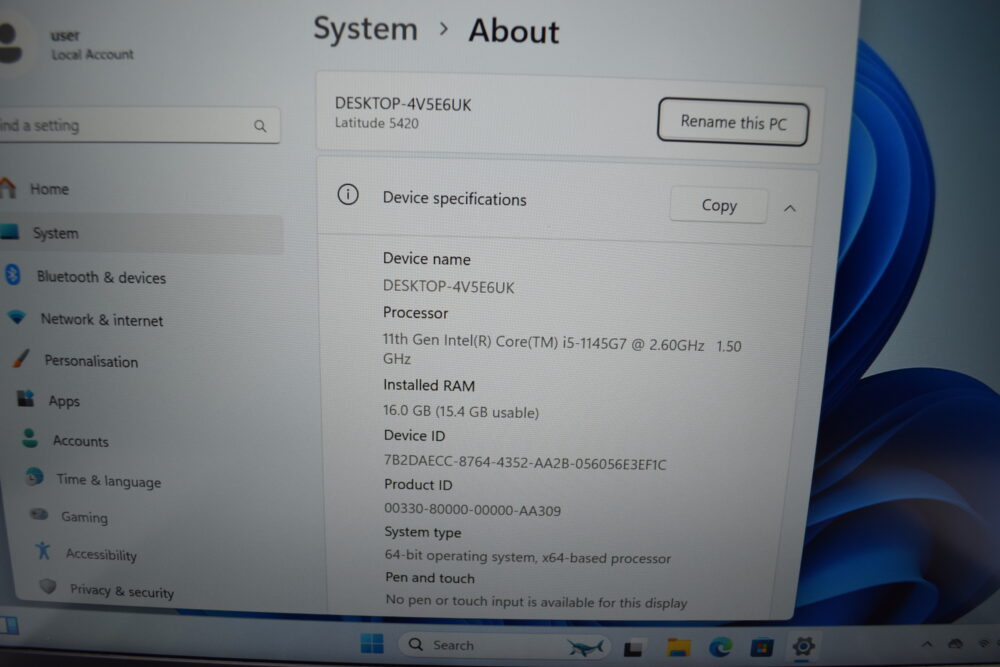The image size is (1000, 667).
Task: Click the Installed RAM label
Action: 429,385
